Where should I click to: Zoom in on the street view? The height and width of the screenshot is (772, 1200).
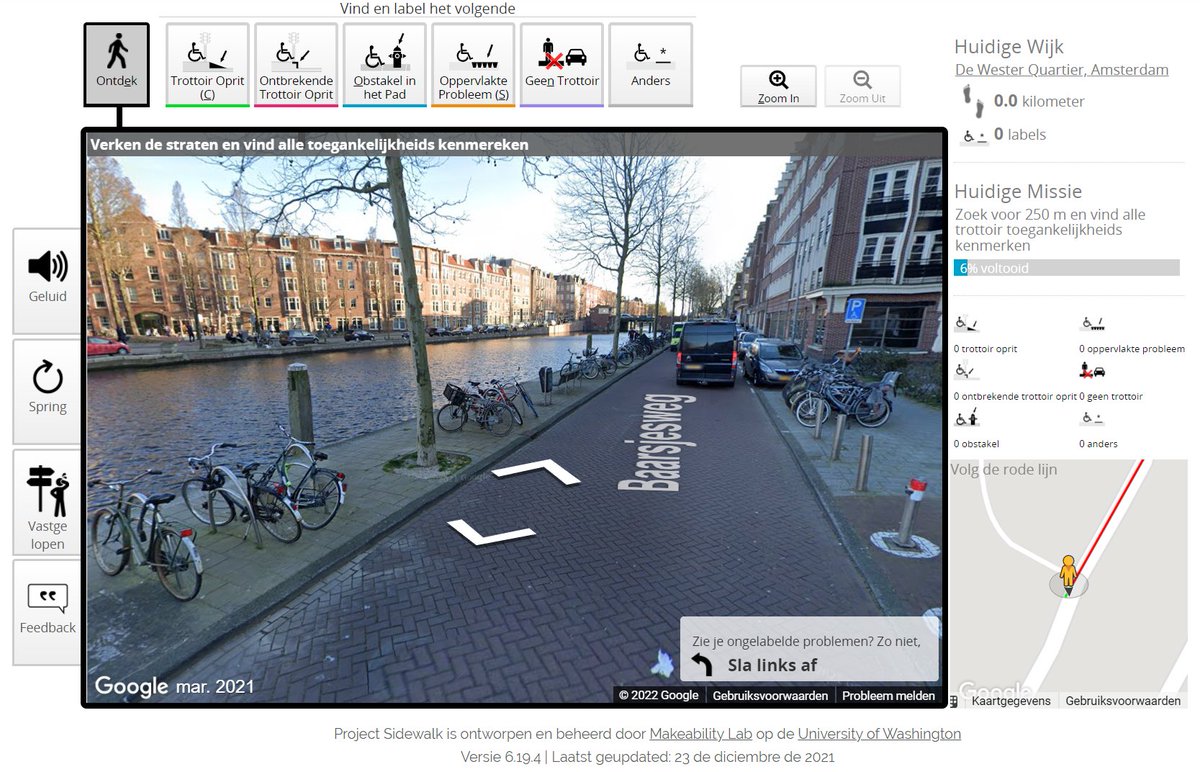point(778,86)
